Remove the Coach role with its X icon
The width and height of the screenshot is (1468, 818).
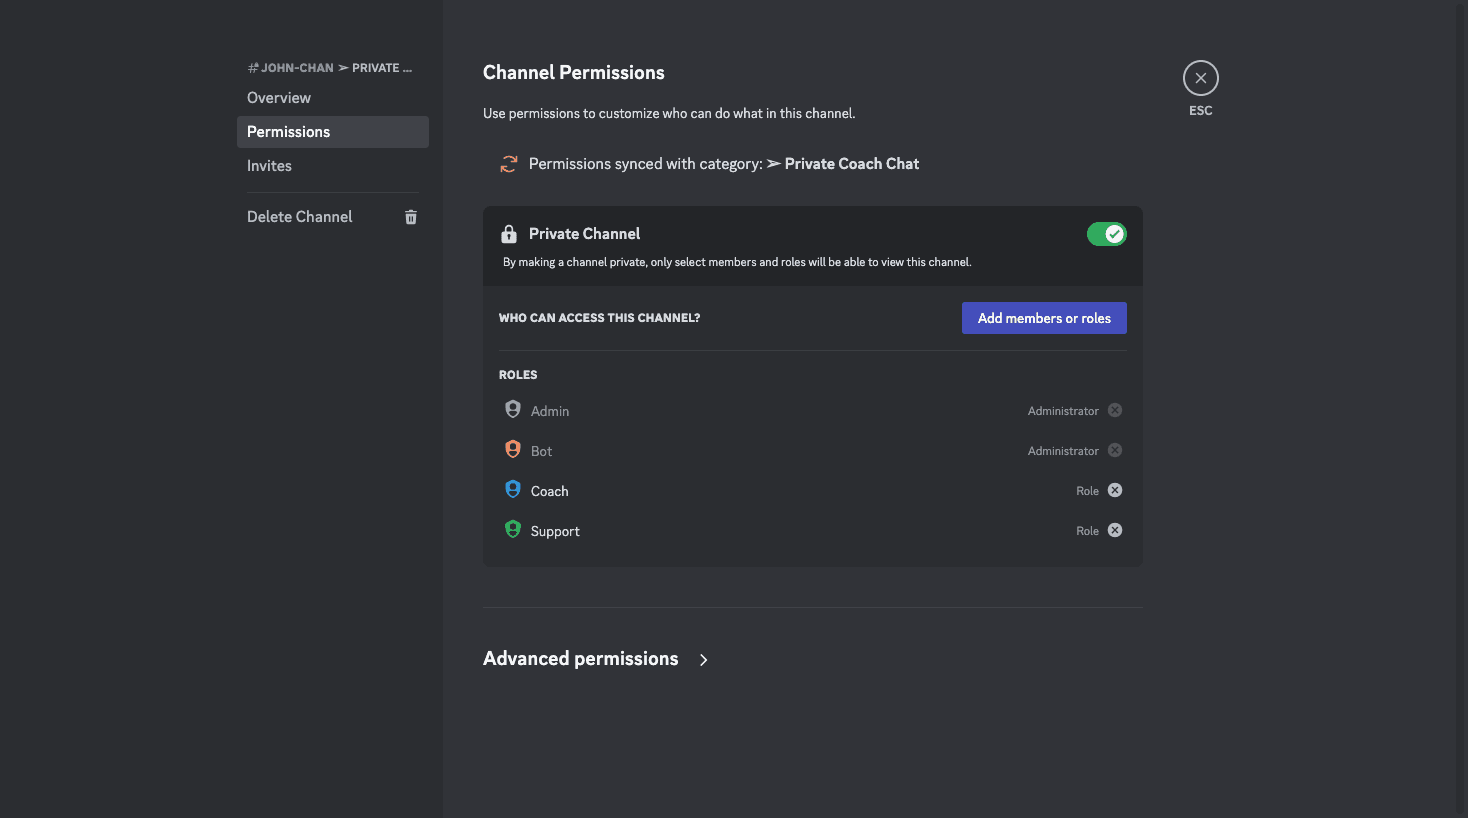[x=1115, y=490]
